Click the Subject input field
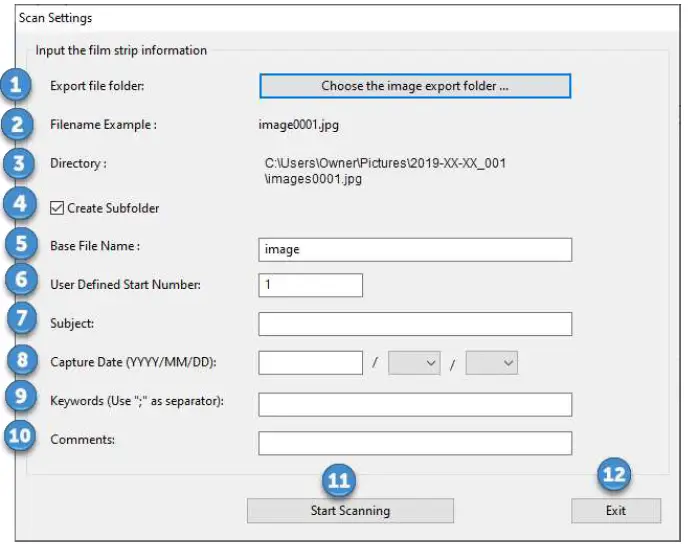The width and height of the screenshot is (688, 547). [415, 324]
